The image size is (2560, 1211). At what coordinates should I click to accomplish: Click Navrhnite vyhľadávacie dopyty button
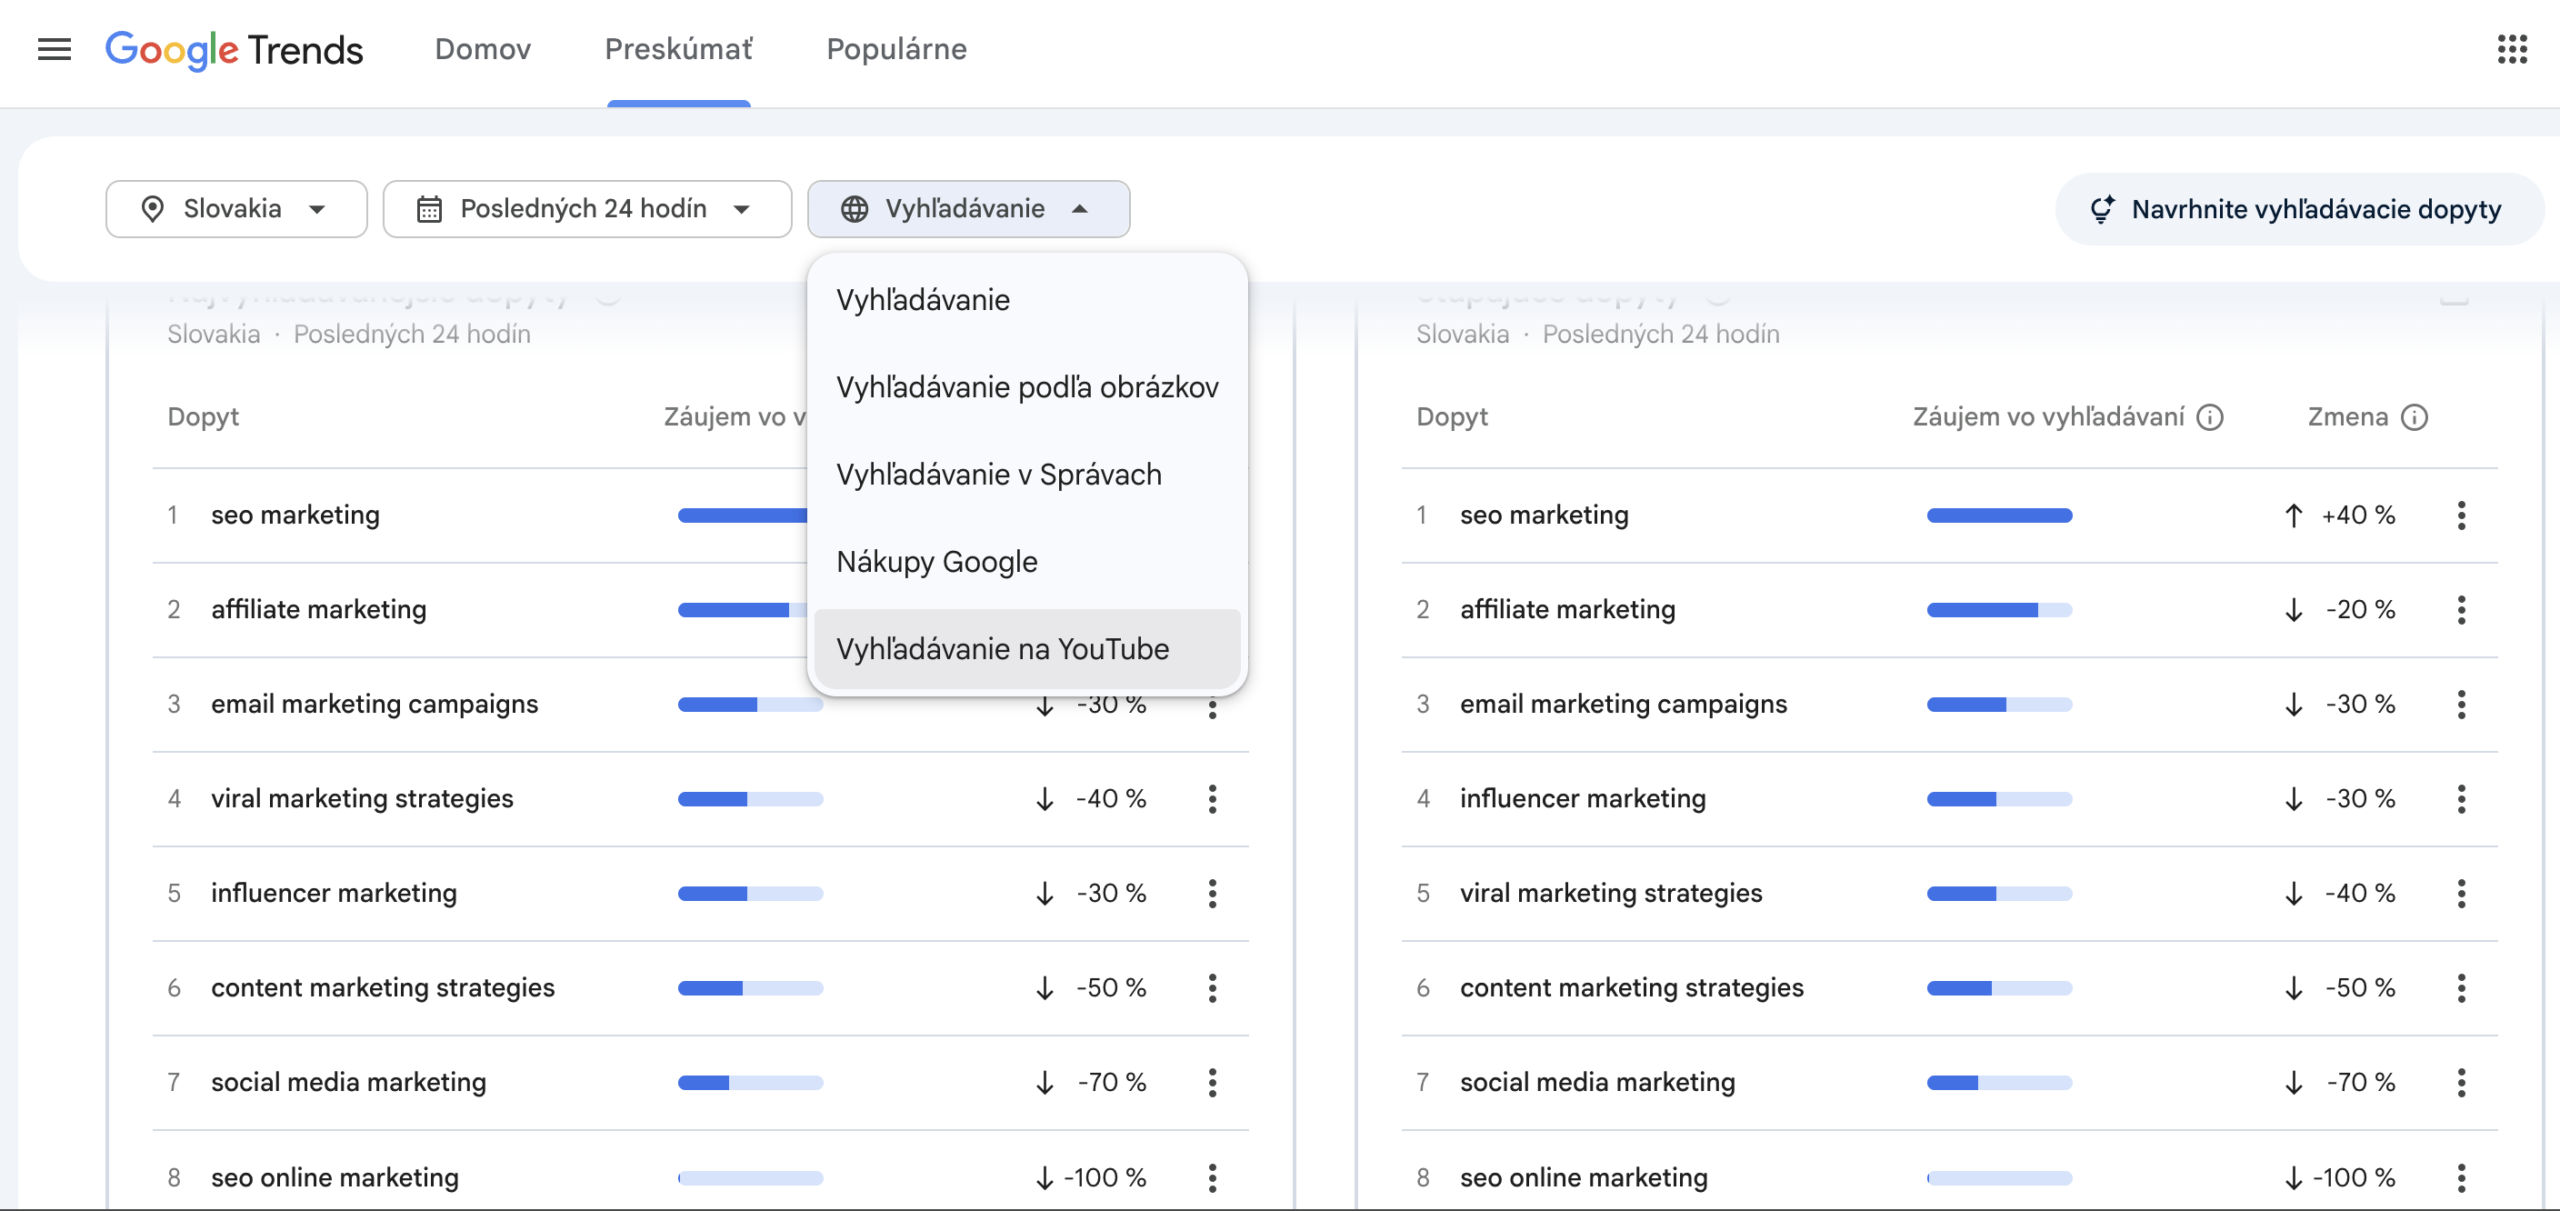coord(2298,209)
